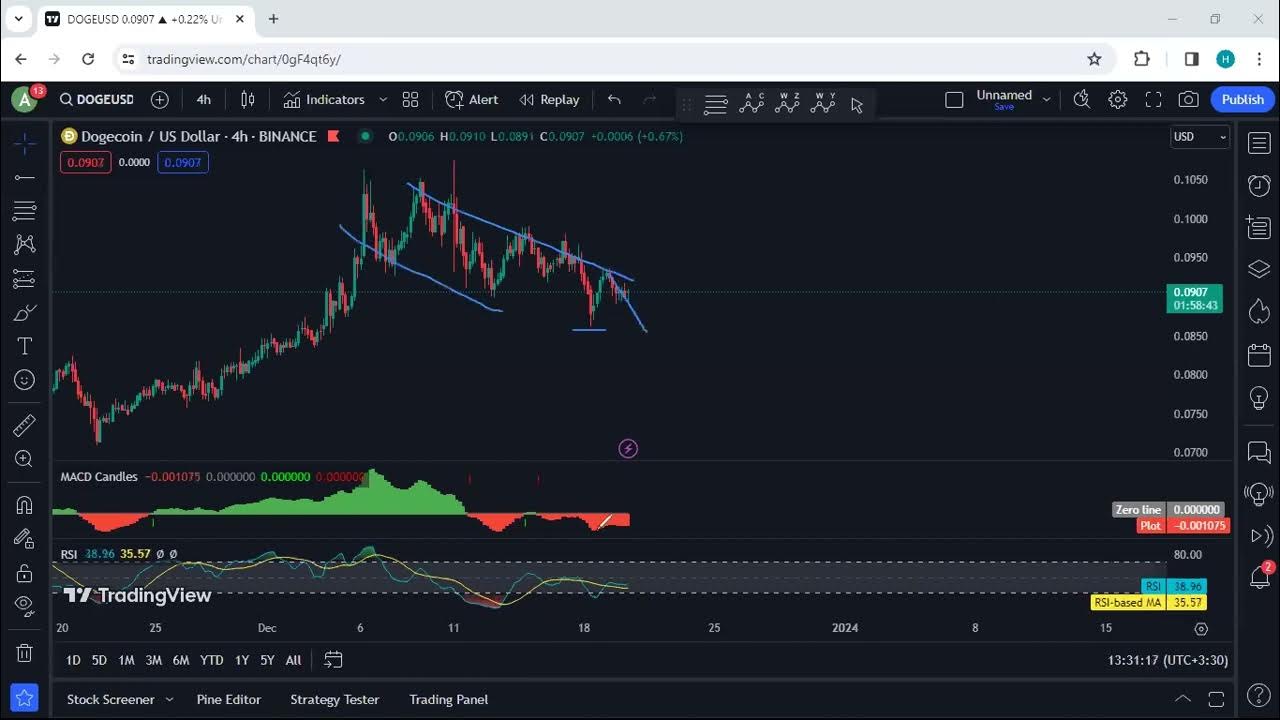Toggle lock all drawing tools
This screenshot has width=1280, height=720.
(24, 573)
